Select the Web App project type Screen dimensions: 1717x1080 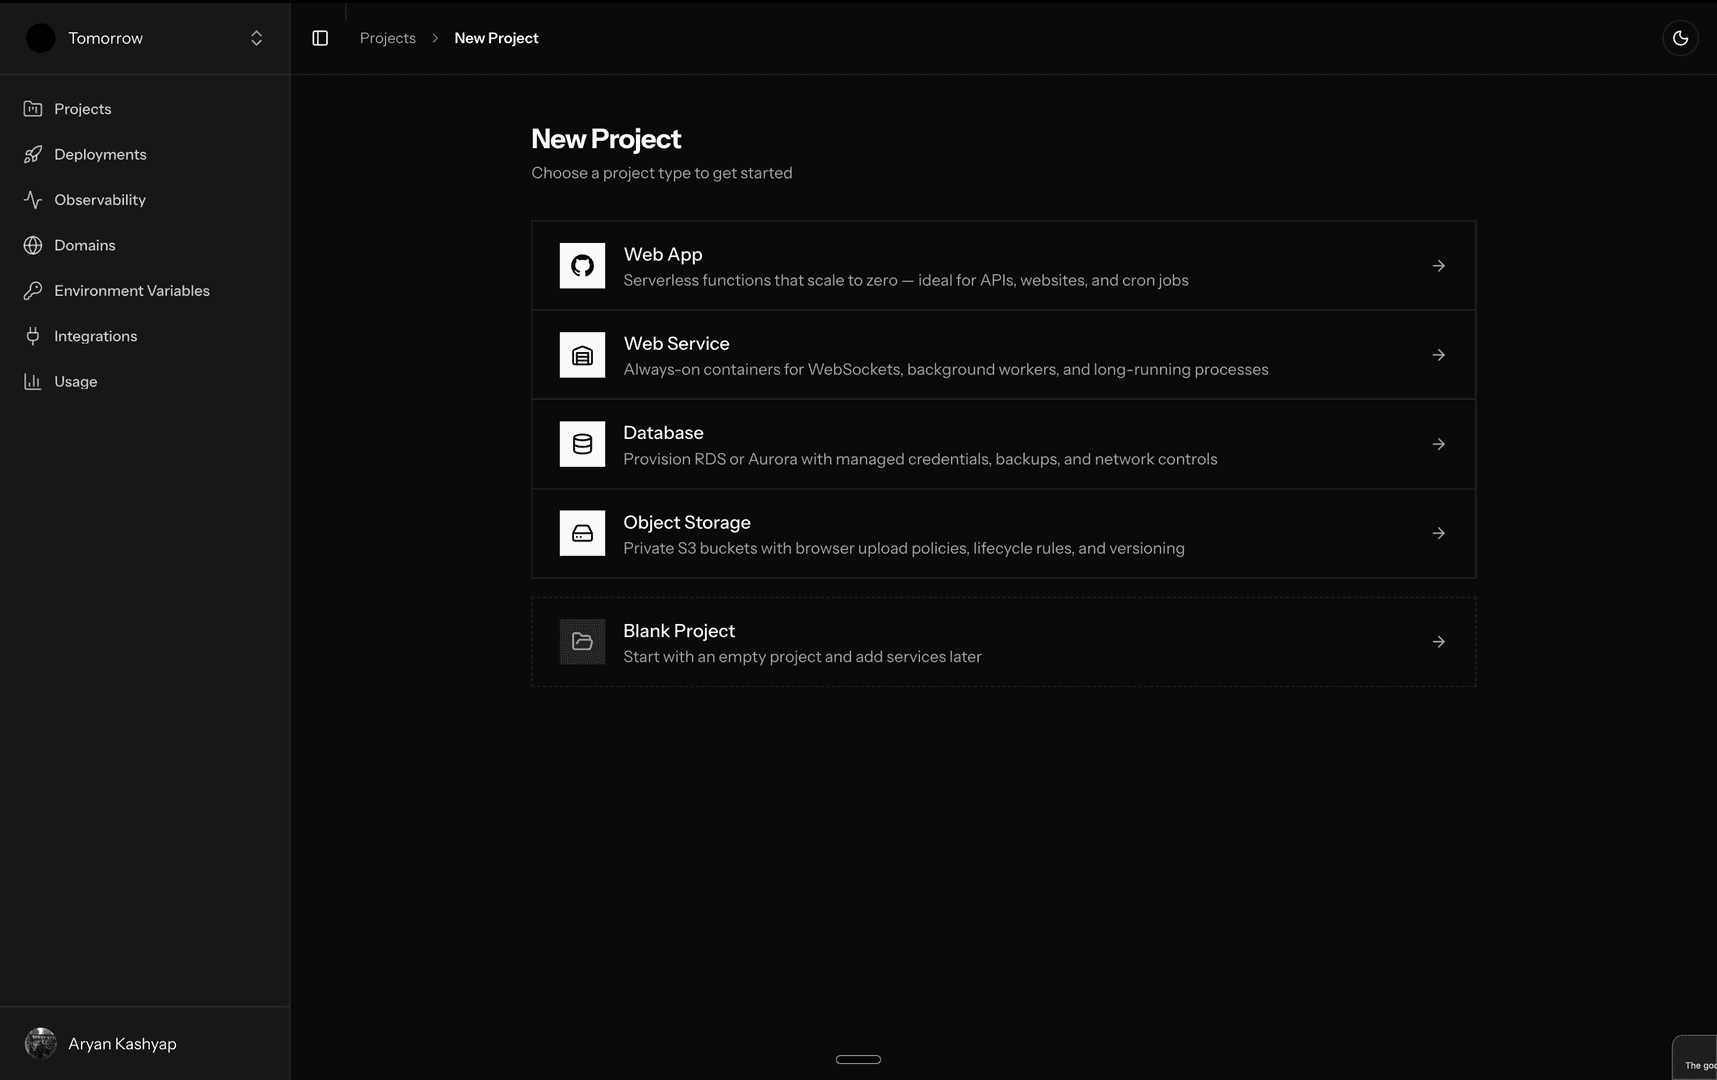click(1003, 266)
